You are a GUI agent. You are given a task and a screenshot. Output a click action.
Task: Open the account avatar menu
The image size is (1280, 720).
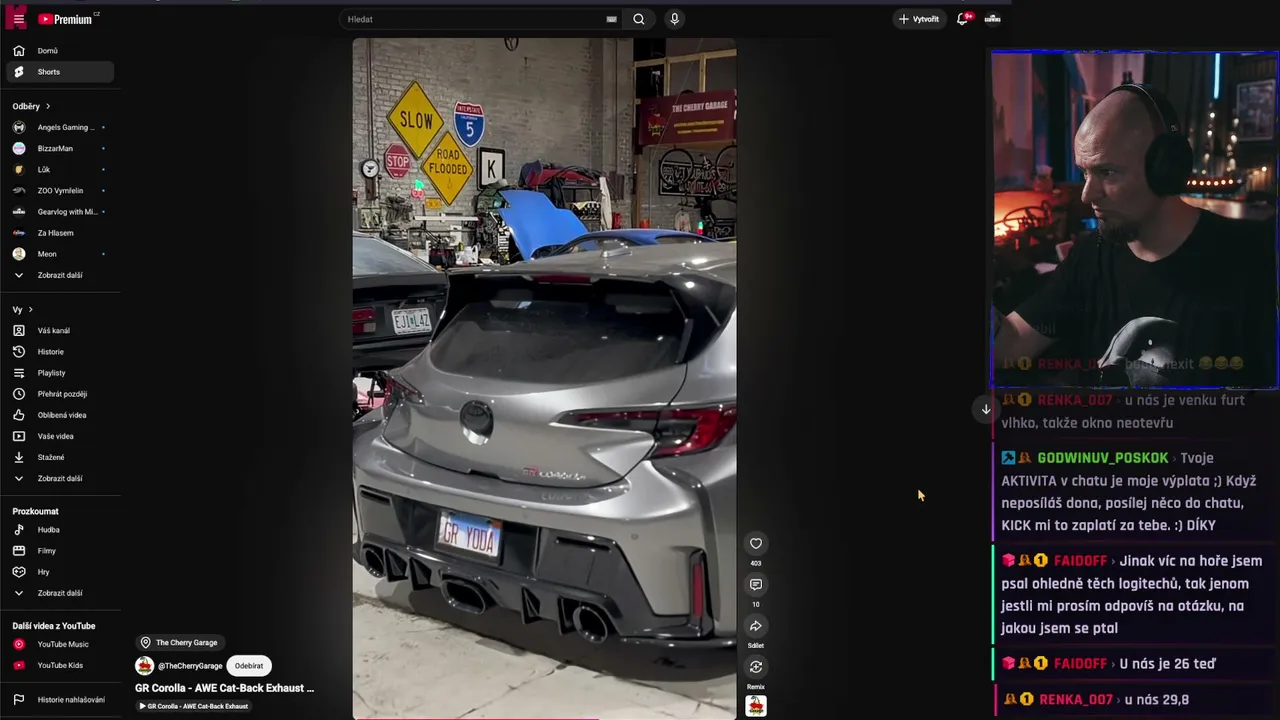pyautogui.click(x=993, y=19)
